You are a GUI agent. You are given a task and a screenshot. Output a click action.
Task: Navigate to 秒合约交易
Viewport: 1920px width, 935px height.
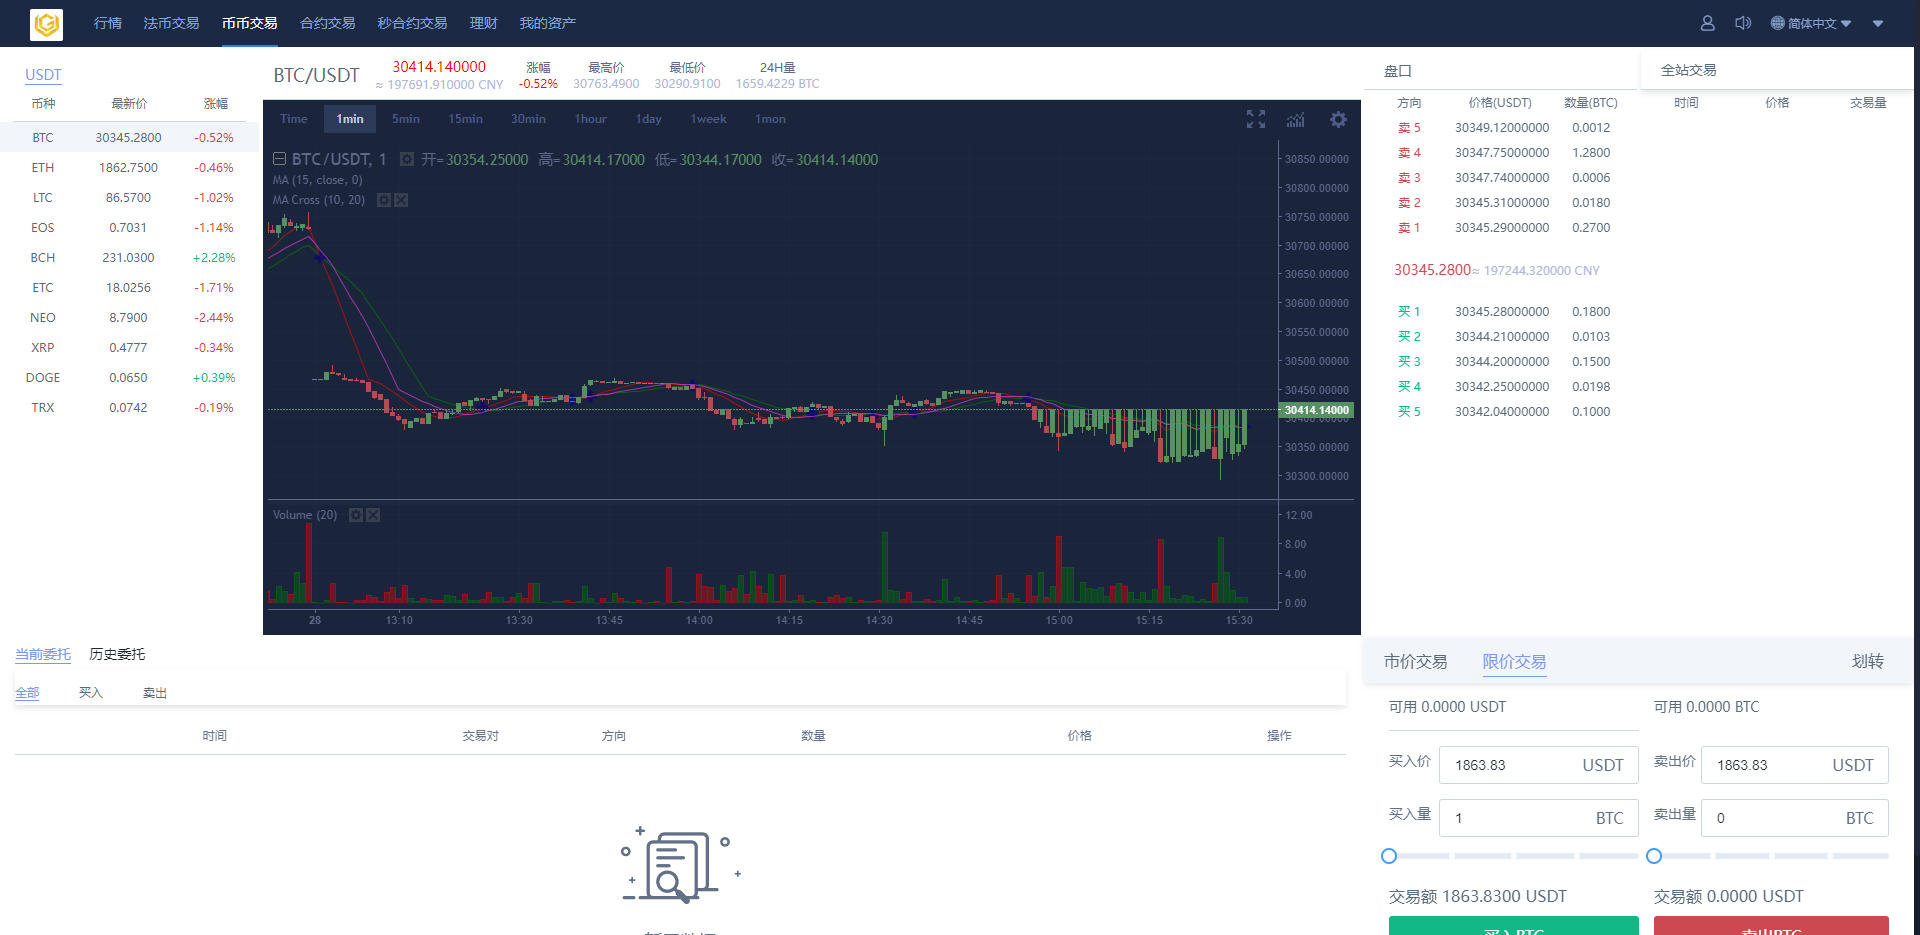(x=412, y=23)
